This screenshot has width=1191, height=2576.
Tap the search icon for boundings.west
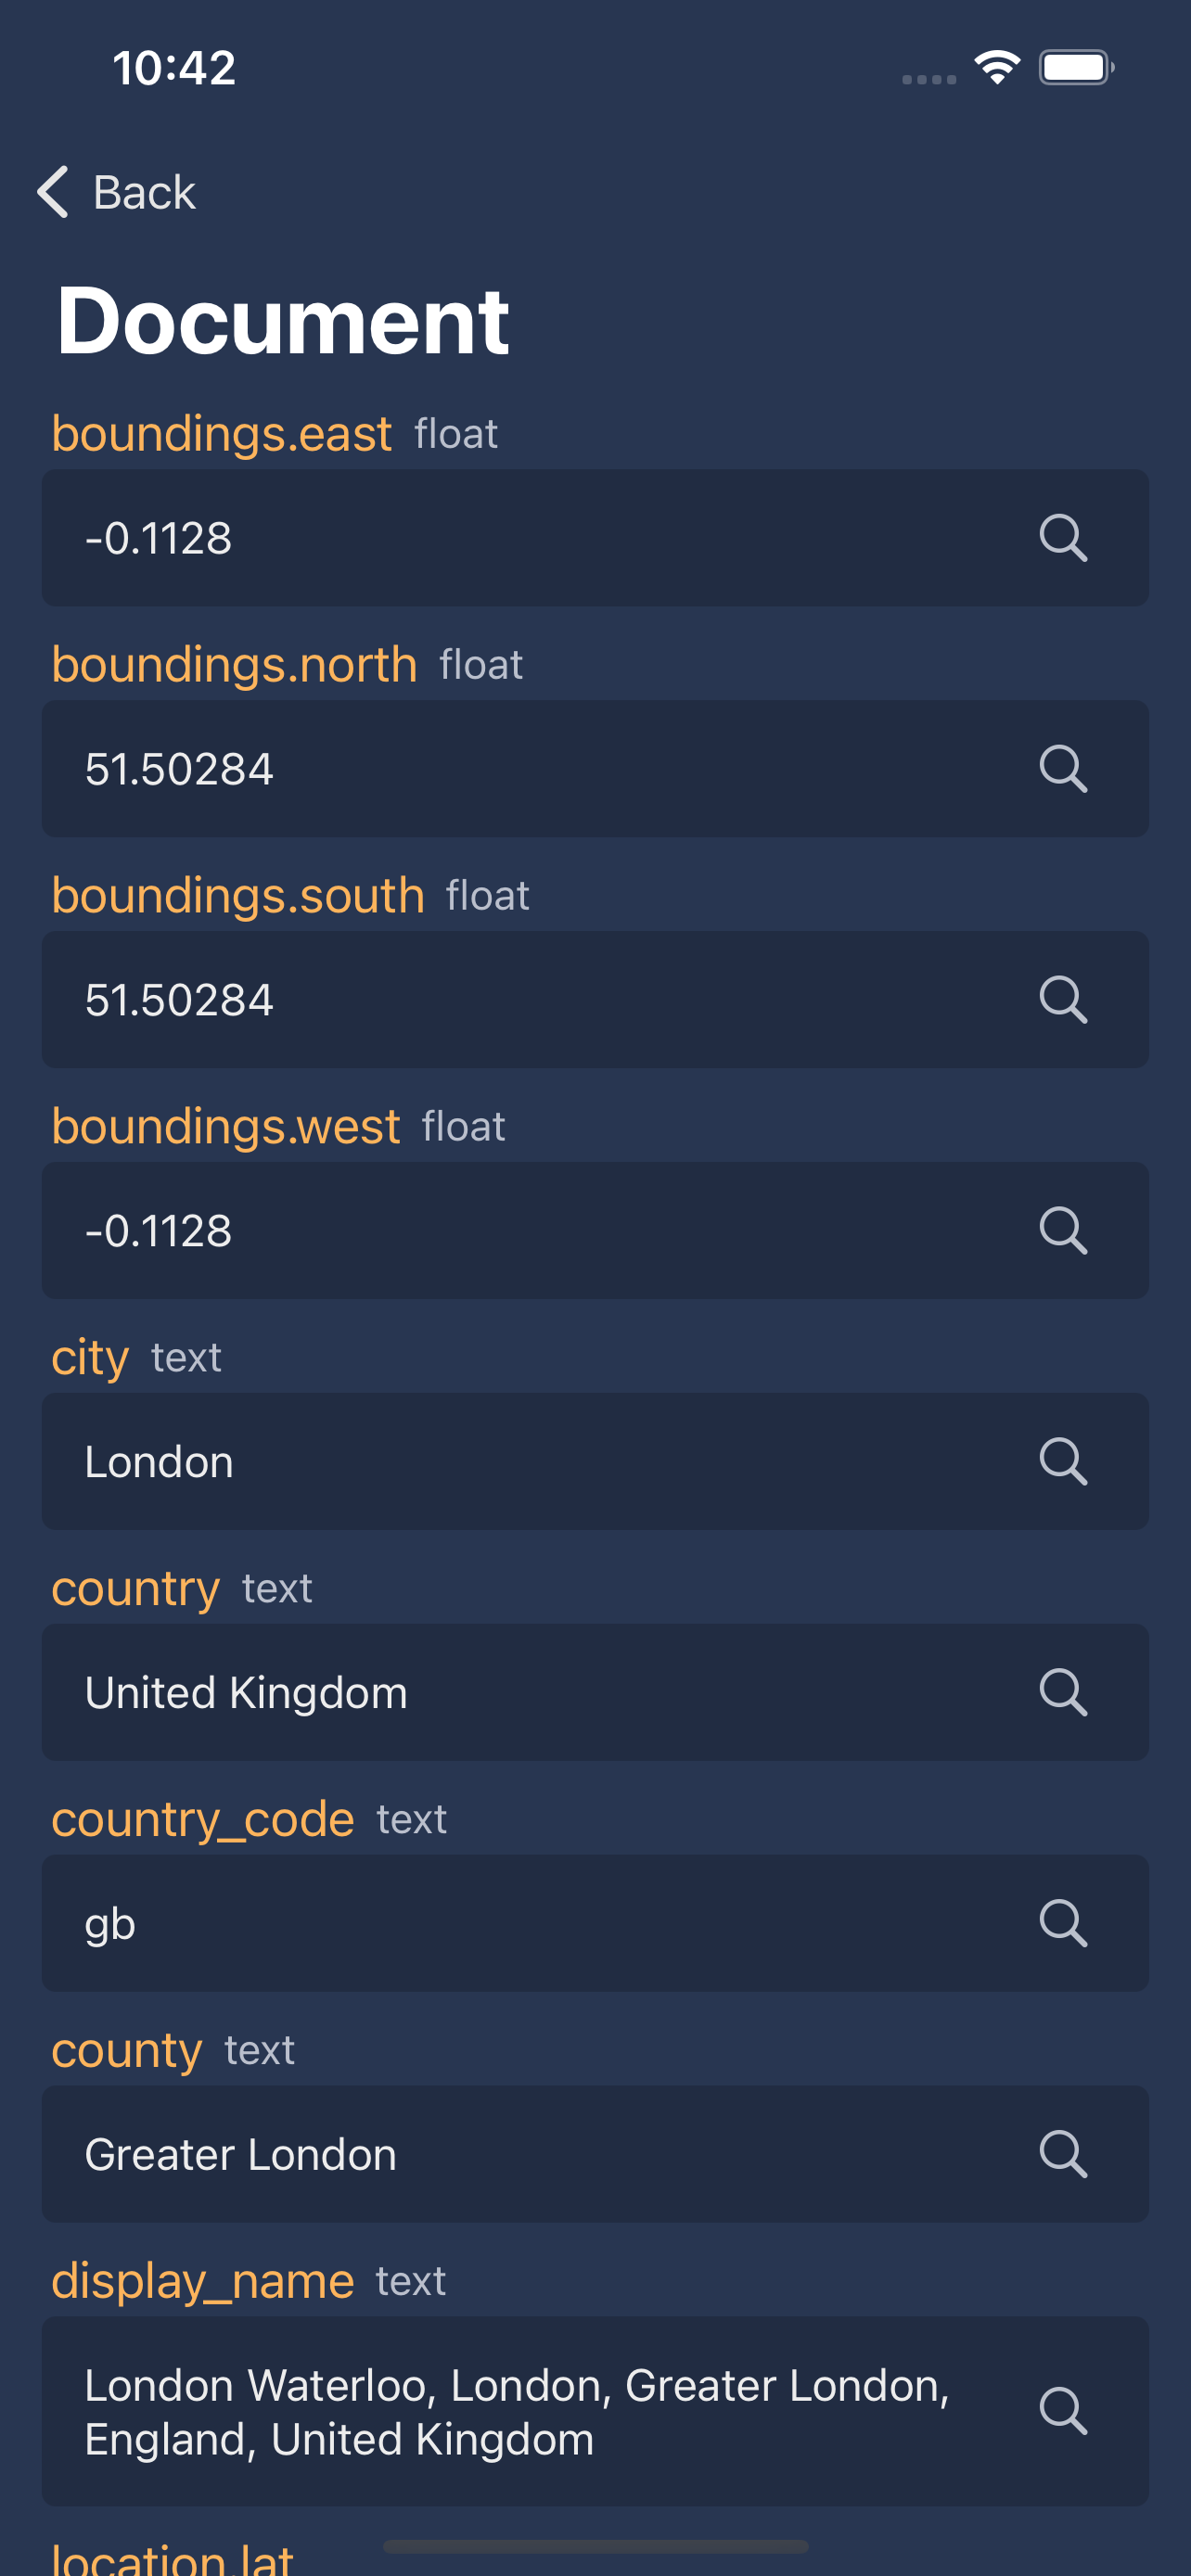coord(1062,1231)
